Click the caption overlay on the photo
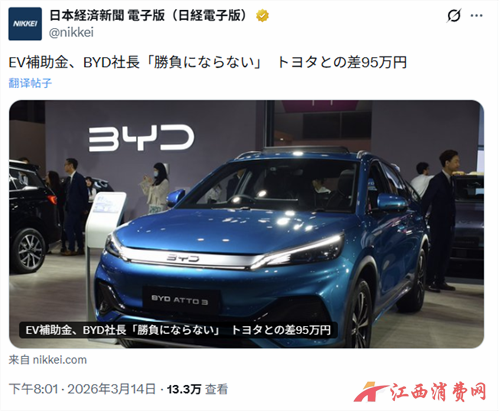This screenshot has width=500, height=411. pyautogui.click(x=178, y=330)
